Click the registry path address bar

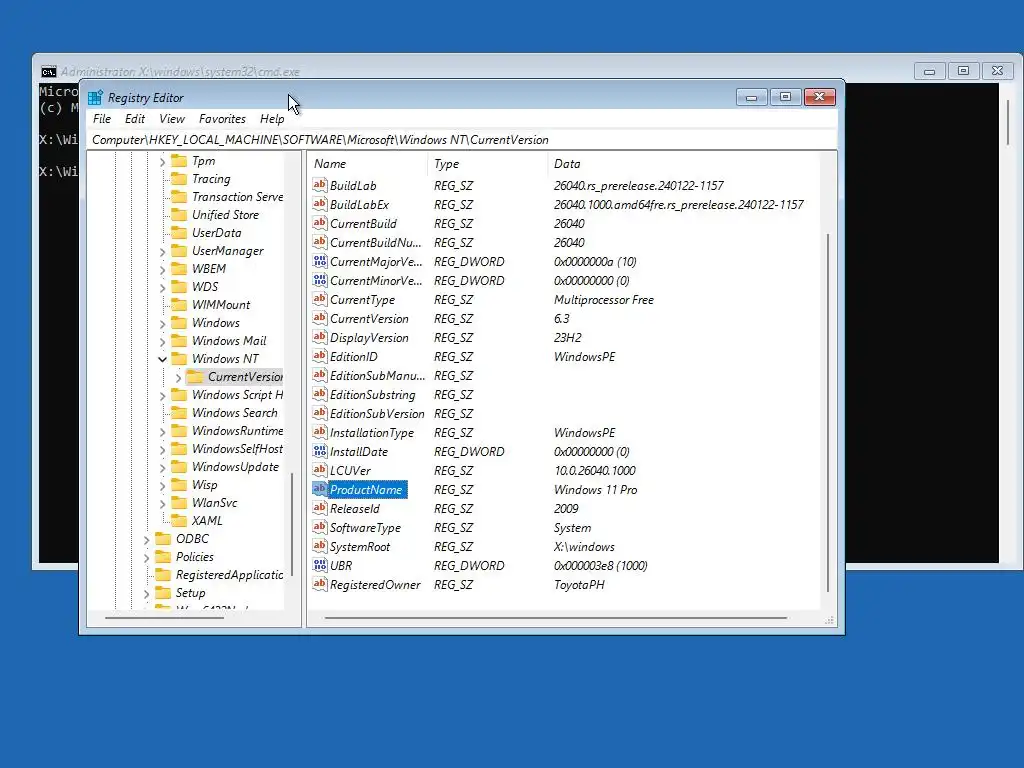462,140
